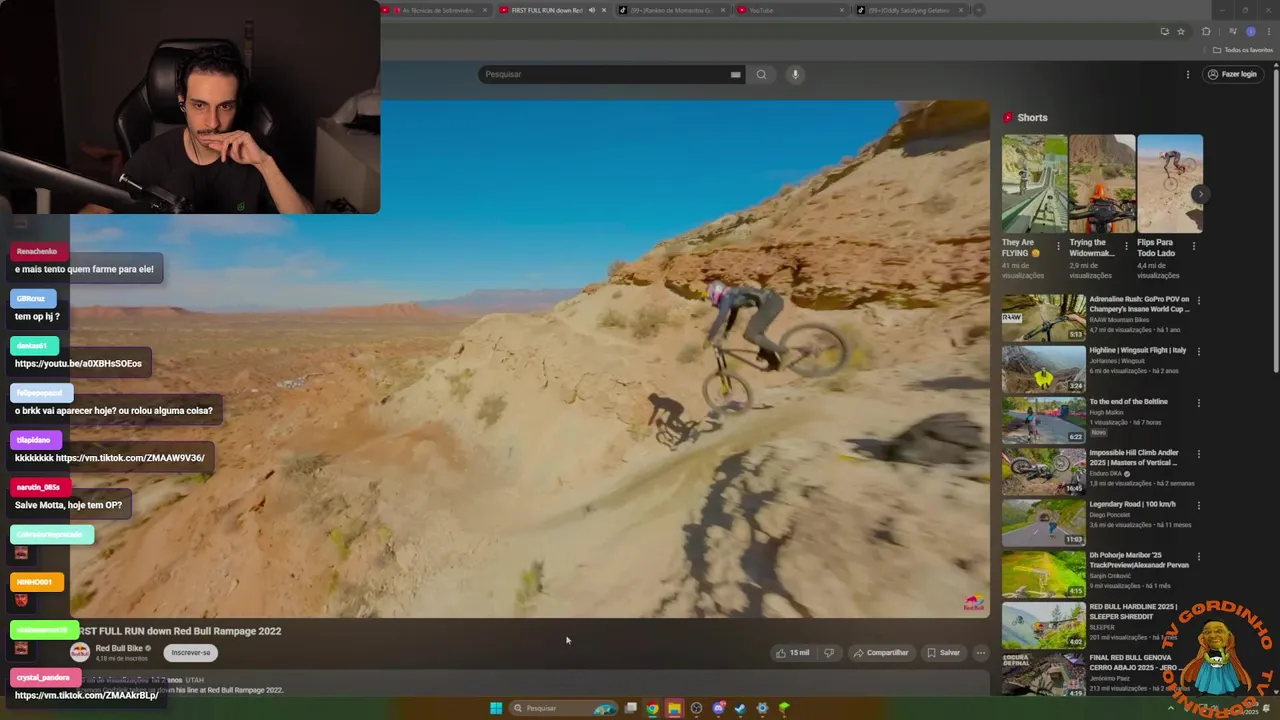The height and width of the screenshot is (720, 1280).
Task: Open Red Bull Bike channel avatar
Action: click(x=80, y=652)
